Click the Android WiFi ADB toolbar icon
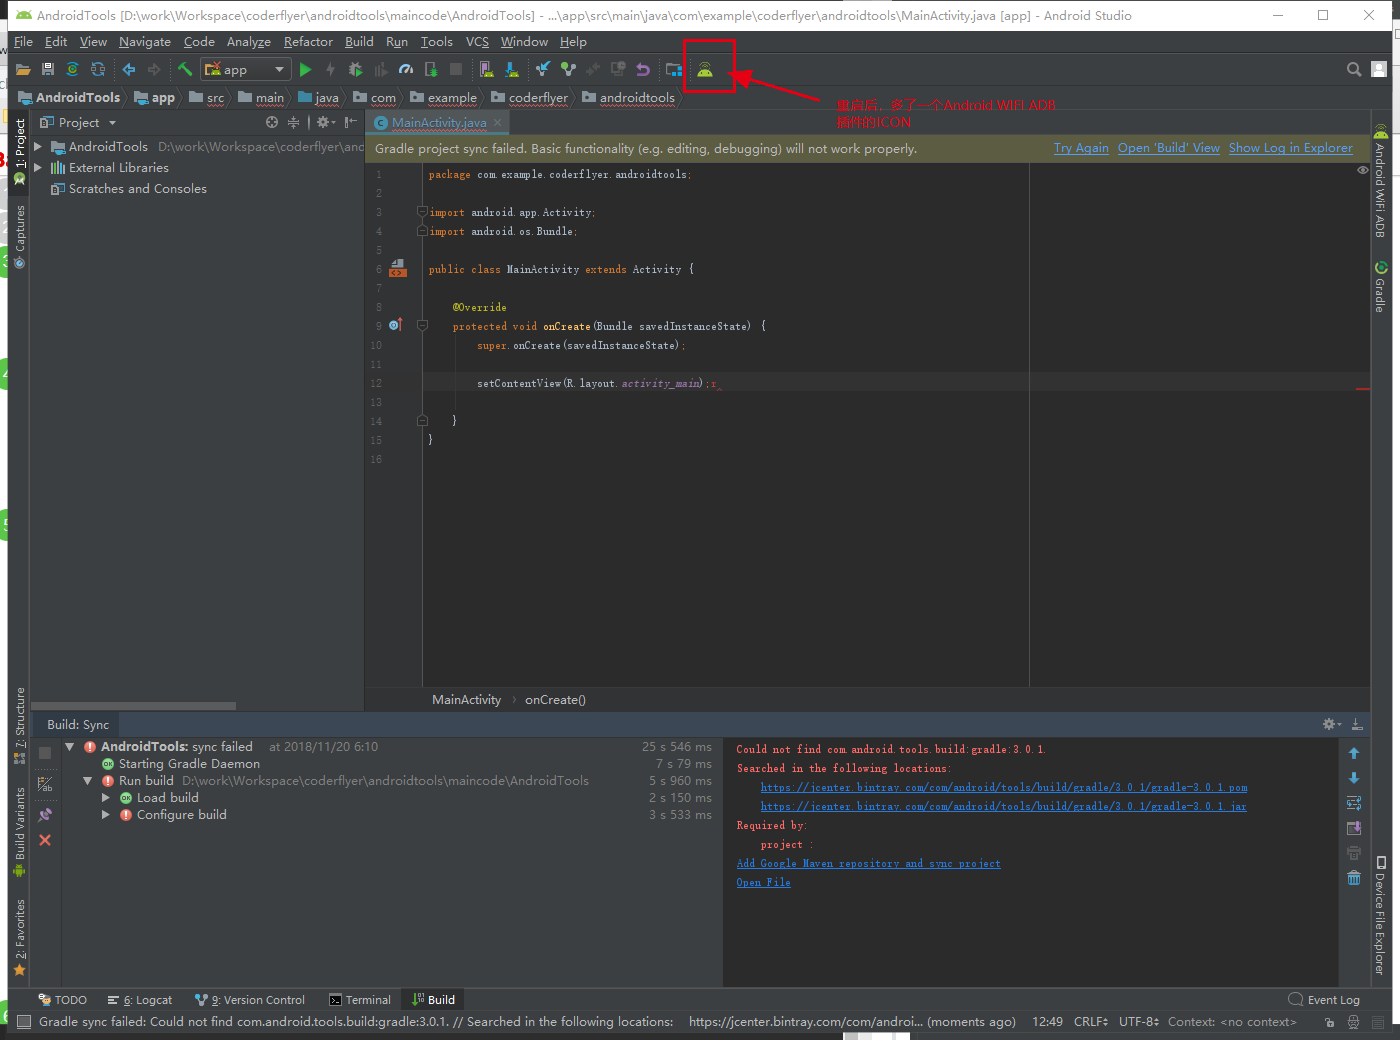 click(705, 69)
